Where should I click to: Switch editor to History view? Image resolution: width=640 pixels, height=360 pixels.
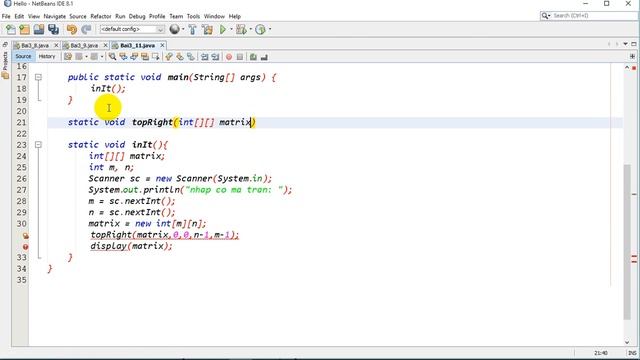47,56
